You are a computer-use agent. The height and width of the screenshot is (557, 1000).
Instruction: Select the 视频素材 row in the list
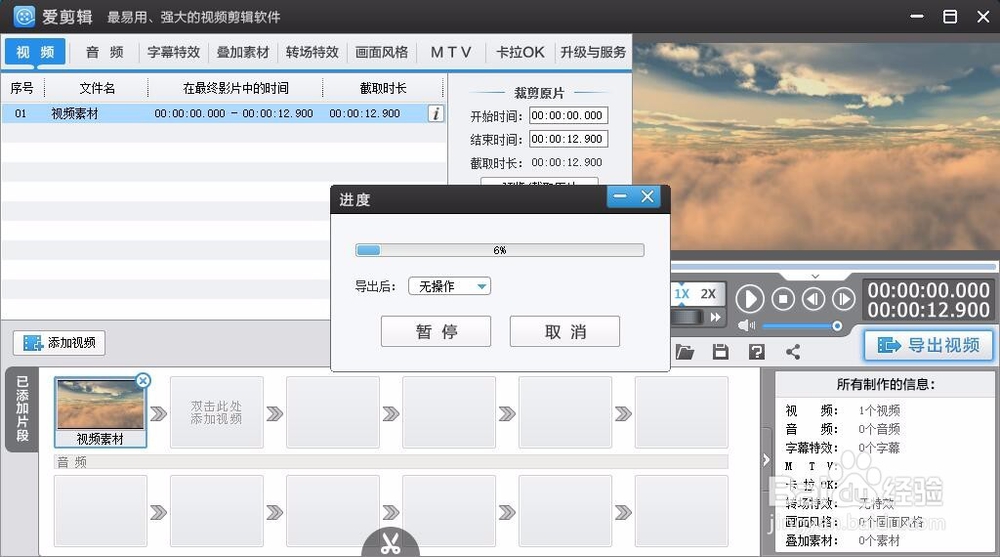pos(223,114)
